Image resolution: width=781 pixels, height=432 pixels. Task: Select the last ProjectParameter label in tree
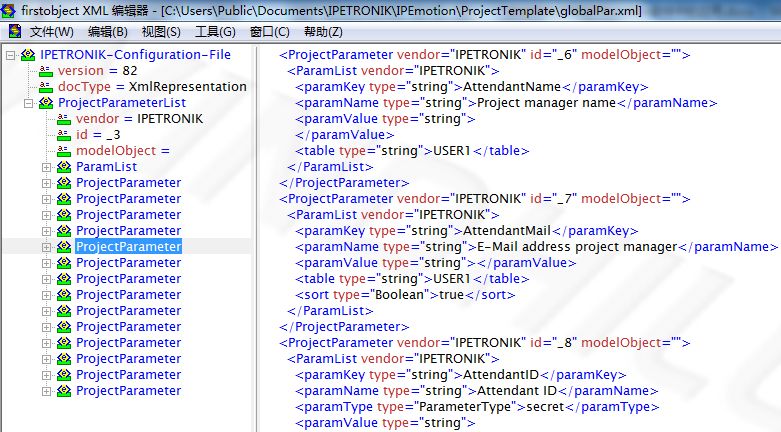coord(129,391)
